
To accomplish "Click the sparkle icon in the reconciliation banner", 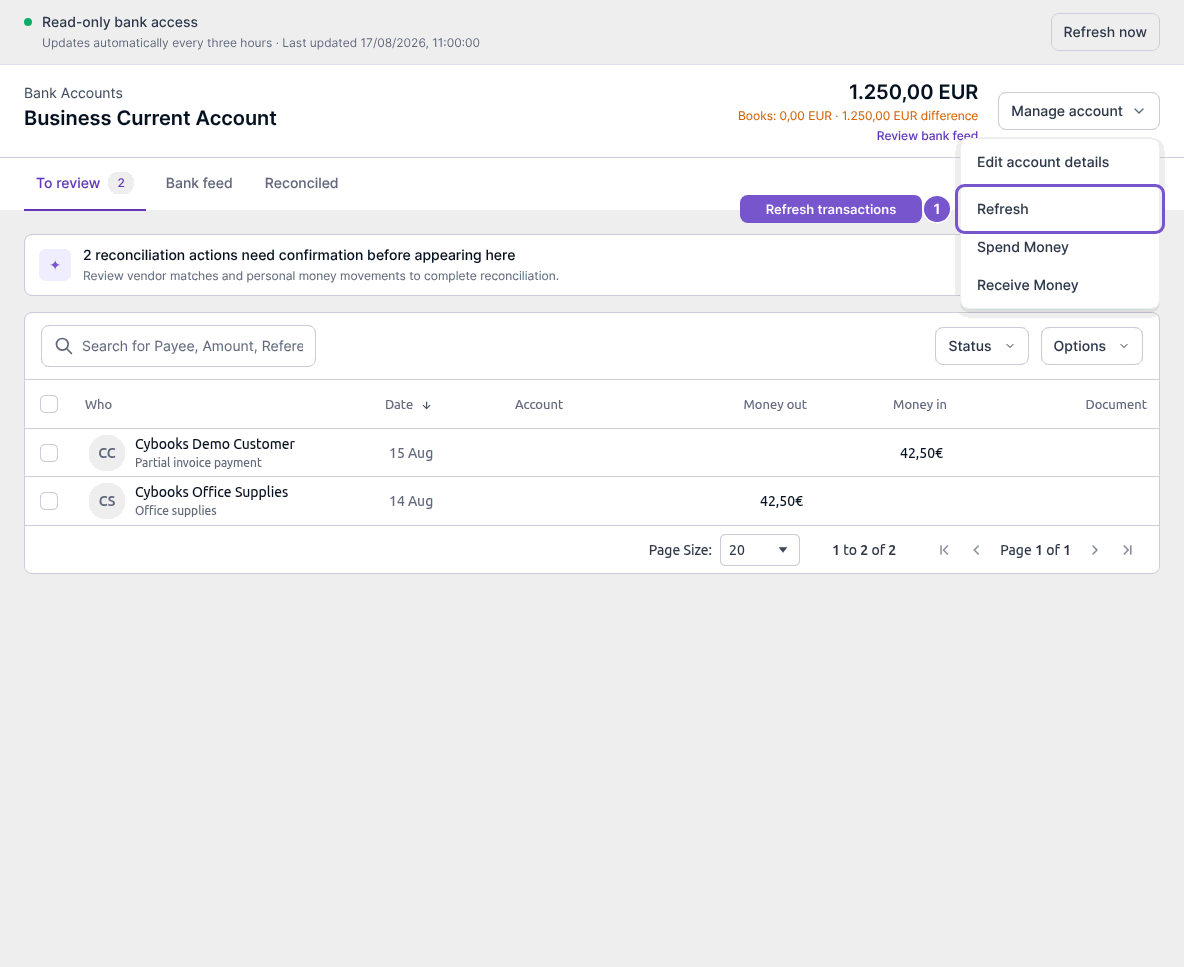I will point(55,265).
